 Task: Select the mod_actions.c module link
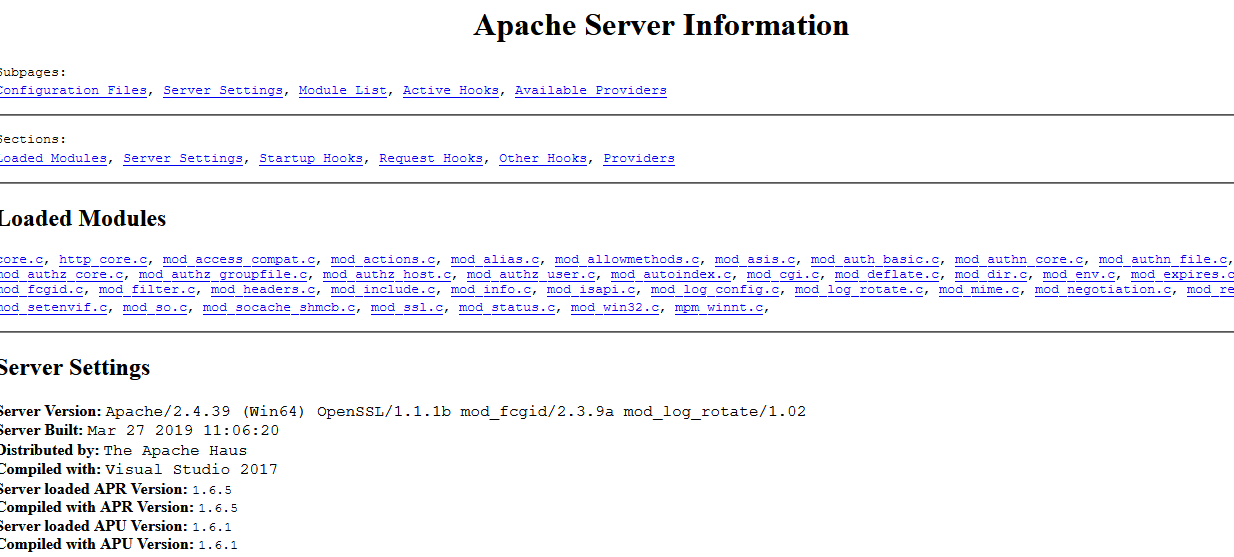(383, 260)
